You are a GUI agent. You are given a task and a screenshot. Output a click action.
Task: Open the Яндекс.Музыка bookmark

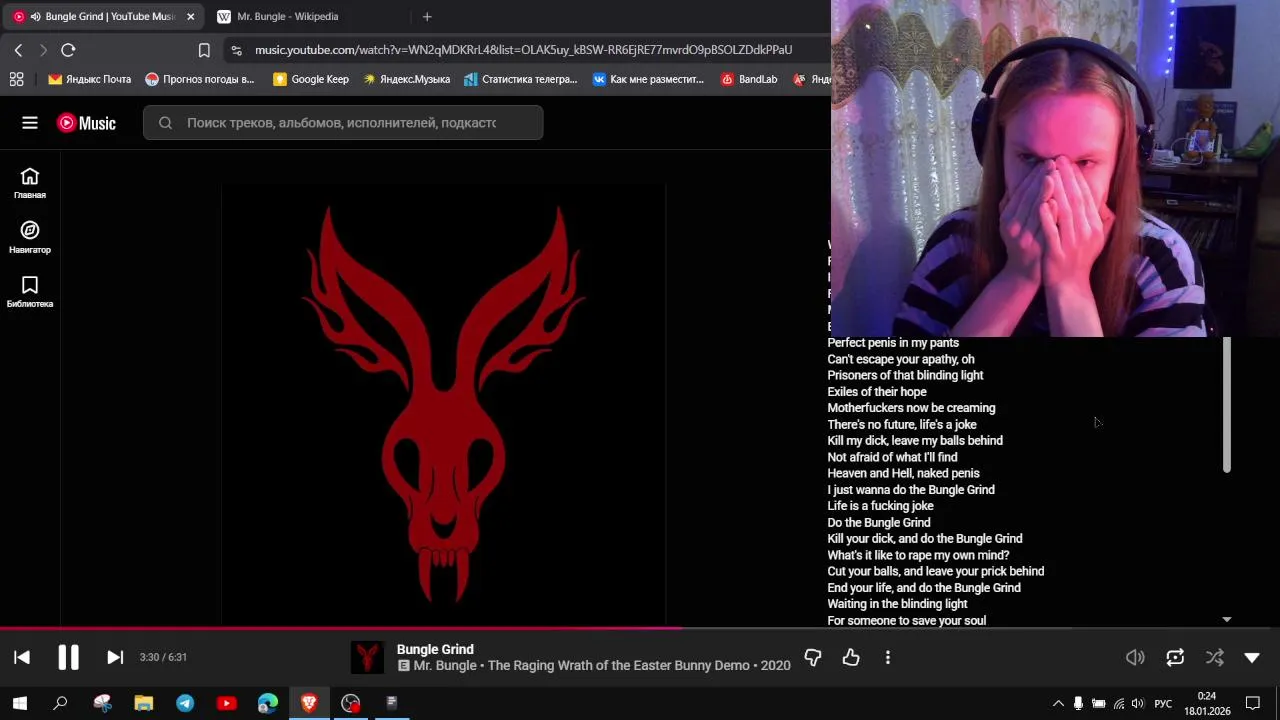click(406, 79)
